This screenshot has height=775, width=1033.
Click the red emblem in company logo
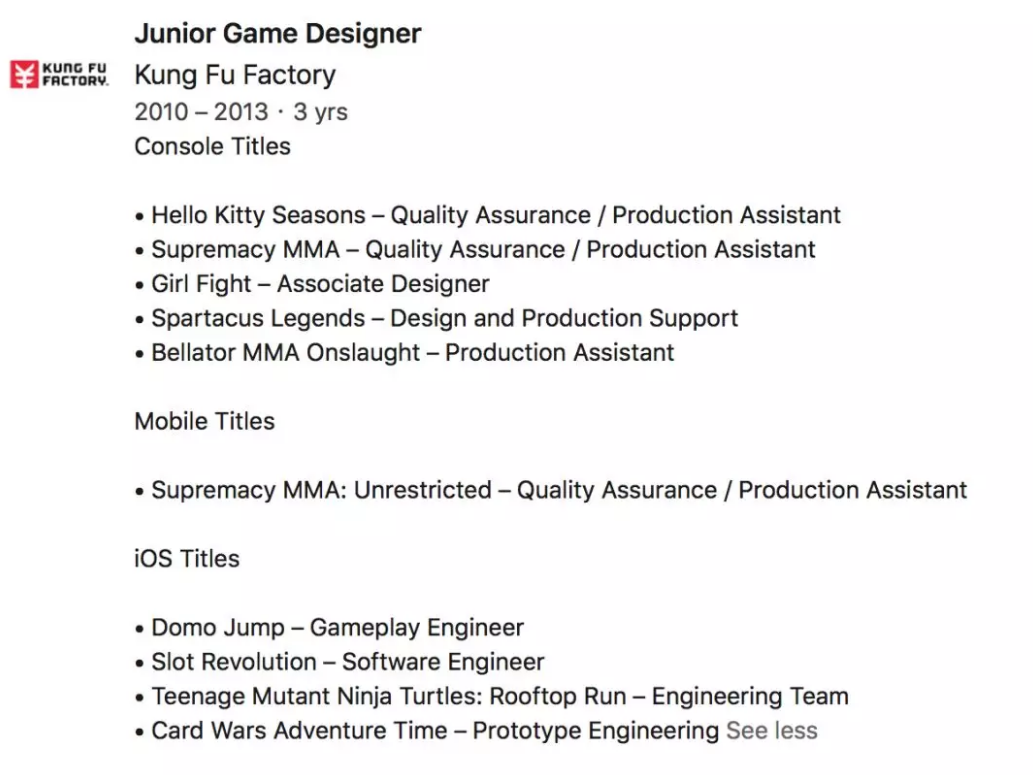tap(24, 74)
